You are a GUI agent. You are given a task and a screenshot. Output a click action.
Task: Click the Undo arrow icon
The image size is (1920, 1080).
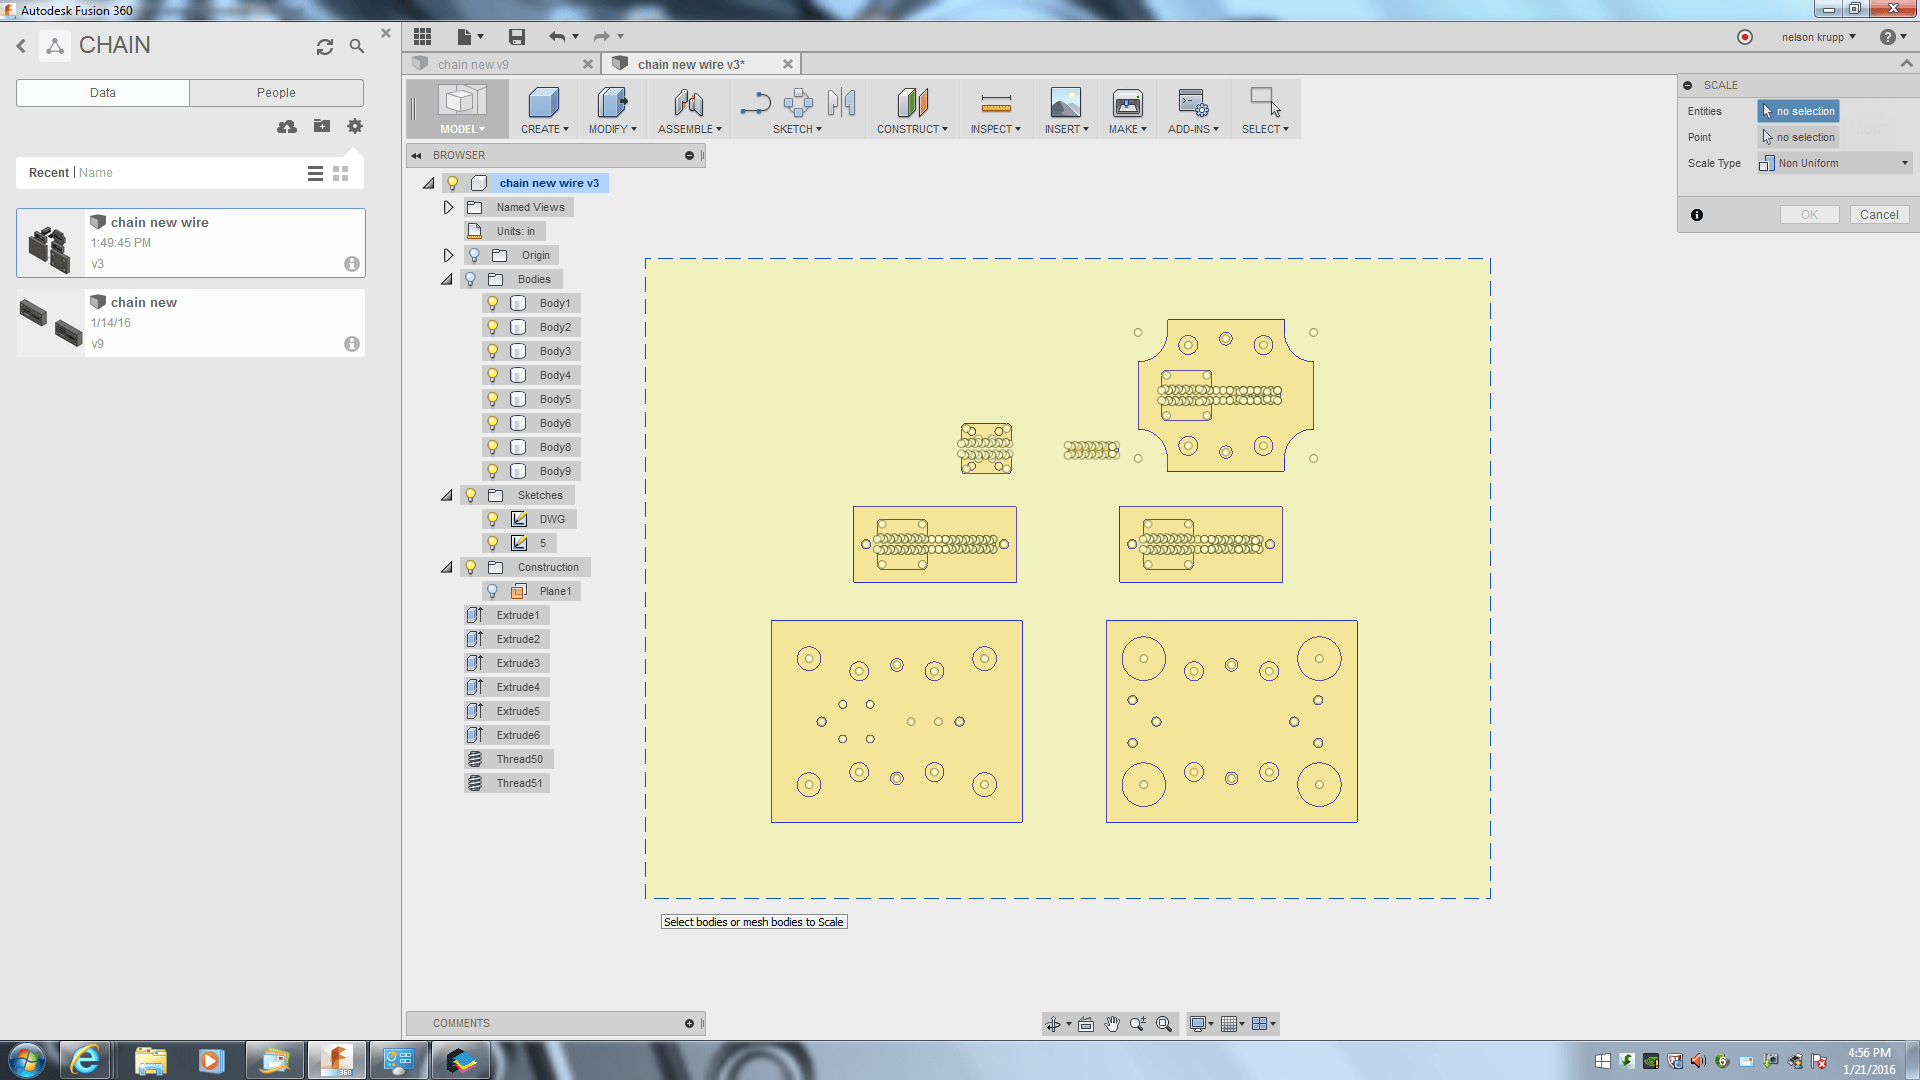tap(557, 37)
